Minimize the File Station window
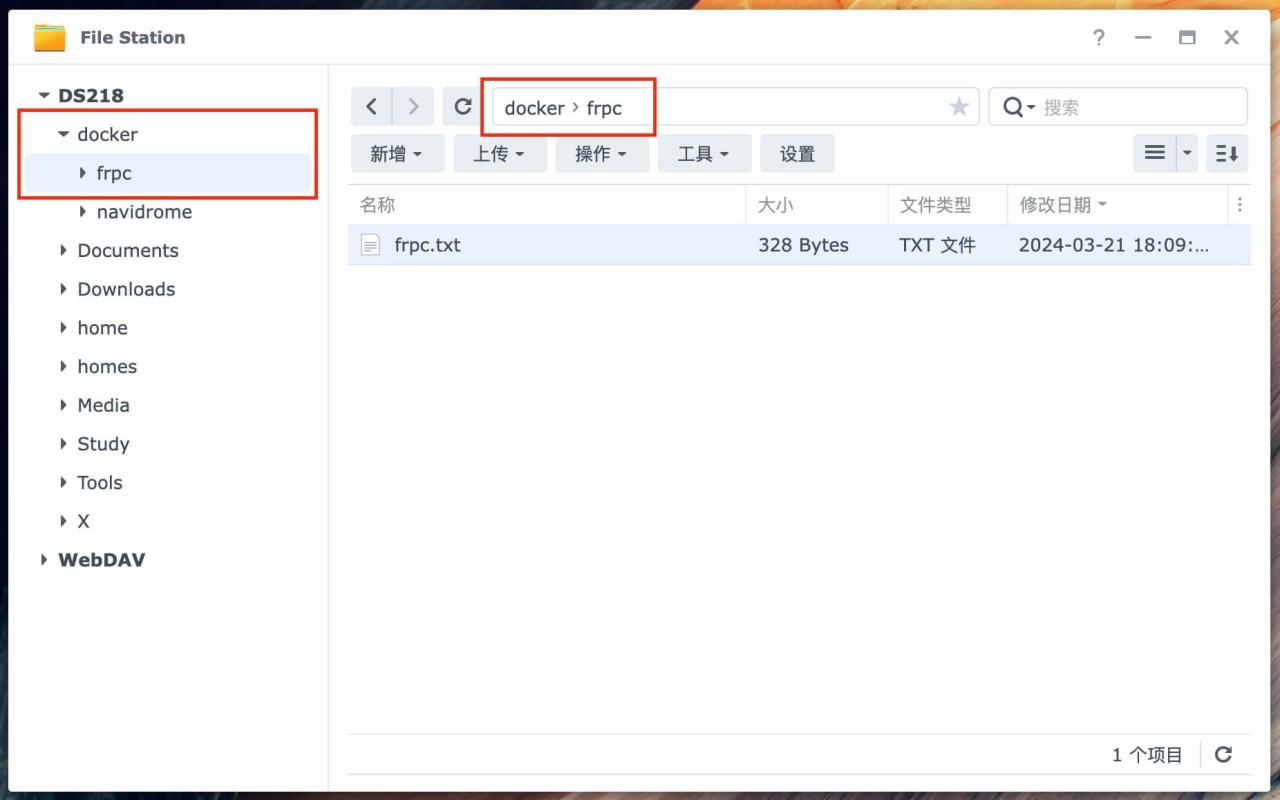1280x800 pixels. click(1143, 38)
